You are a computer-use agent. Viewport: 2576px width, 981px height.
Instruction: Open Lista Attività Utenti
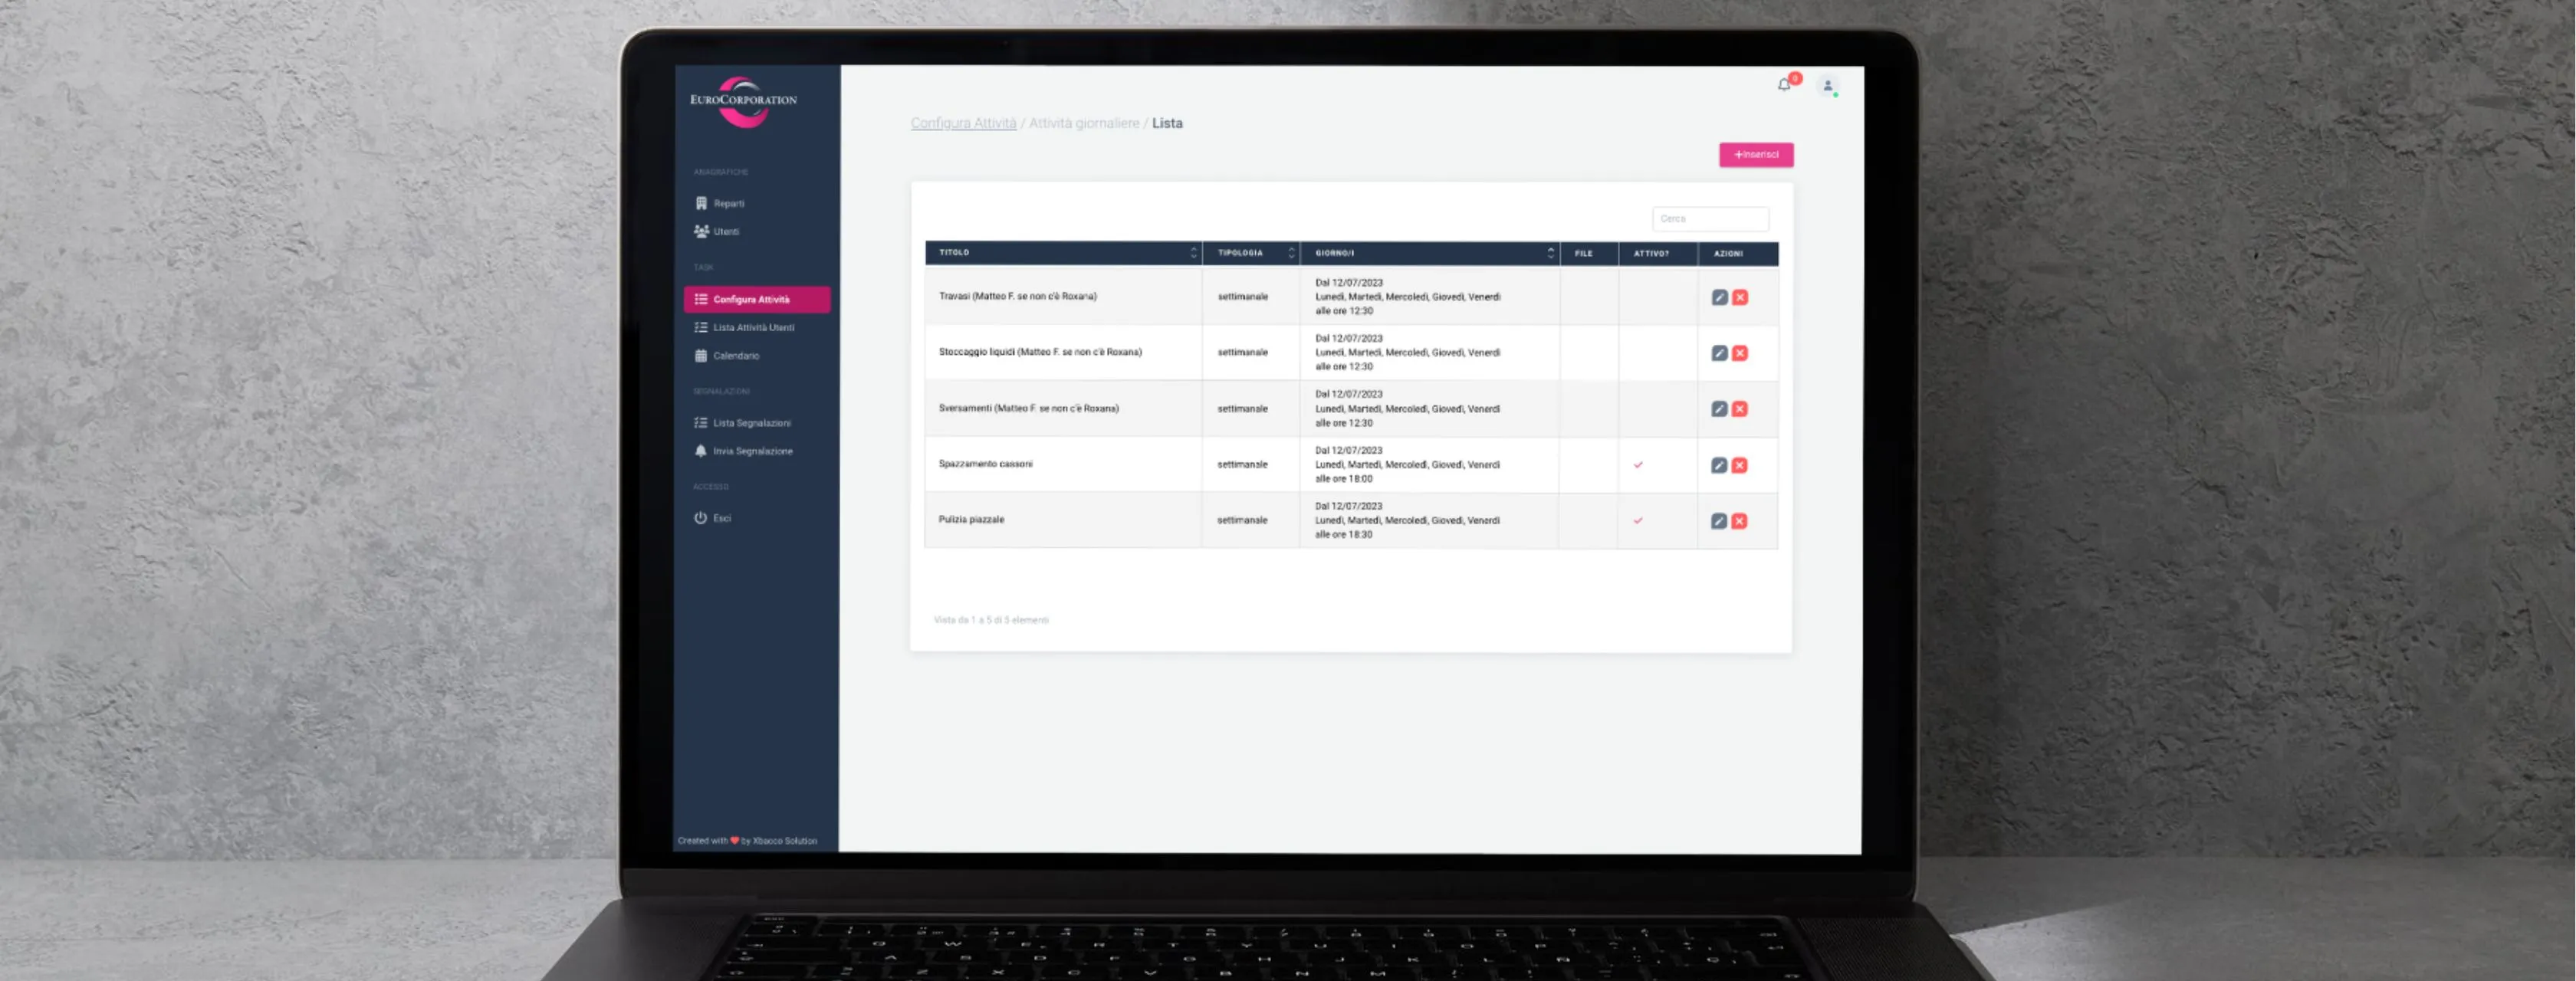pos(754,327)
